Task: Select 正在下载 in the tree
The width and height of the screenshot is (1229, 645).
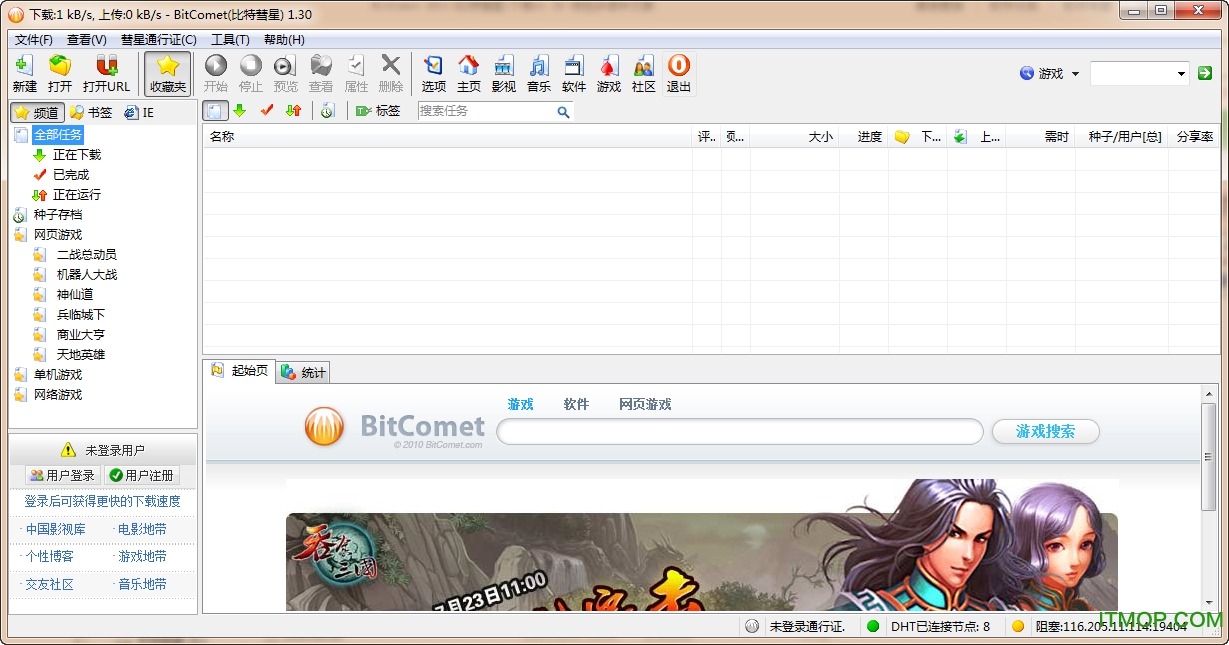Action: [77, 155]
